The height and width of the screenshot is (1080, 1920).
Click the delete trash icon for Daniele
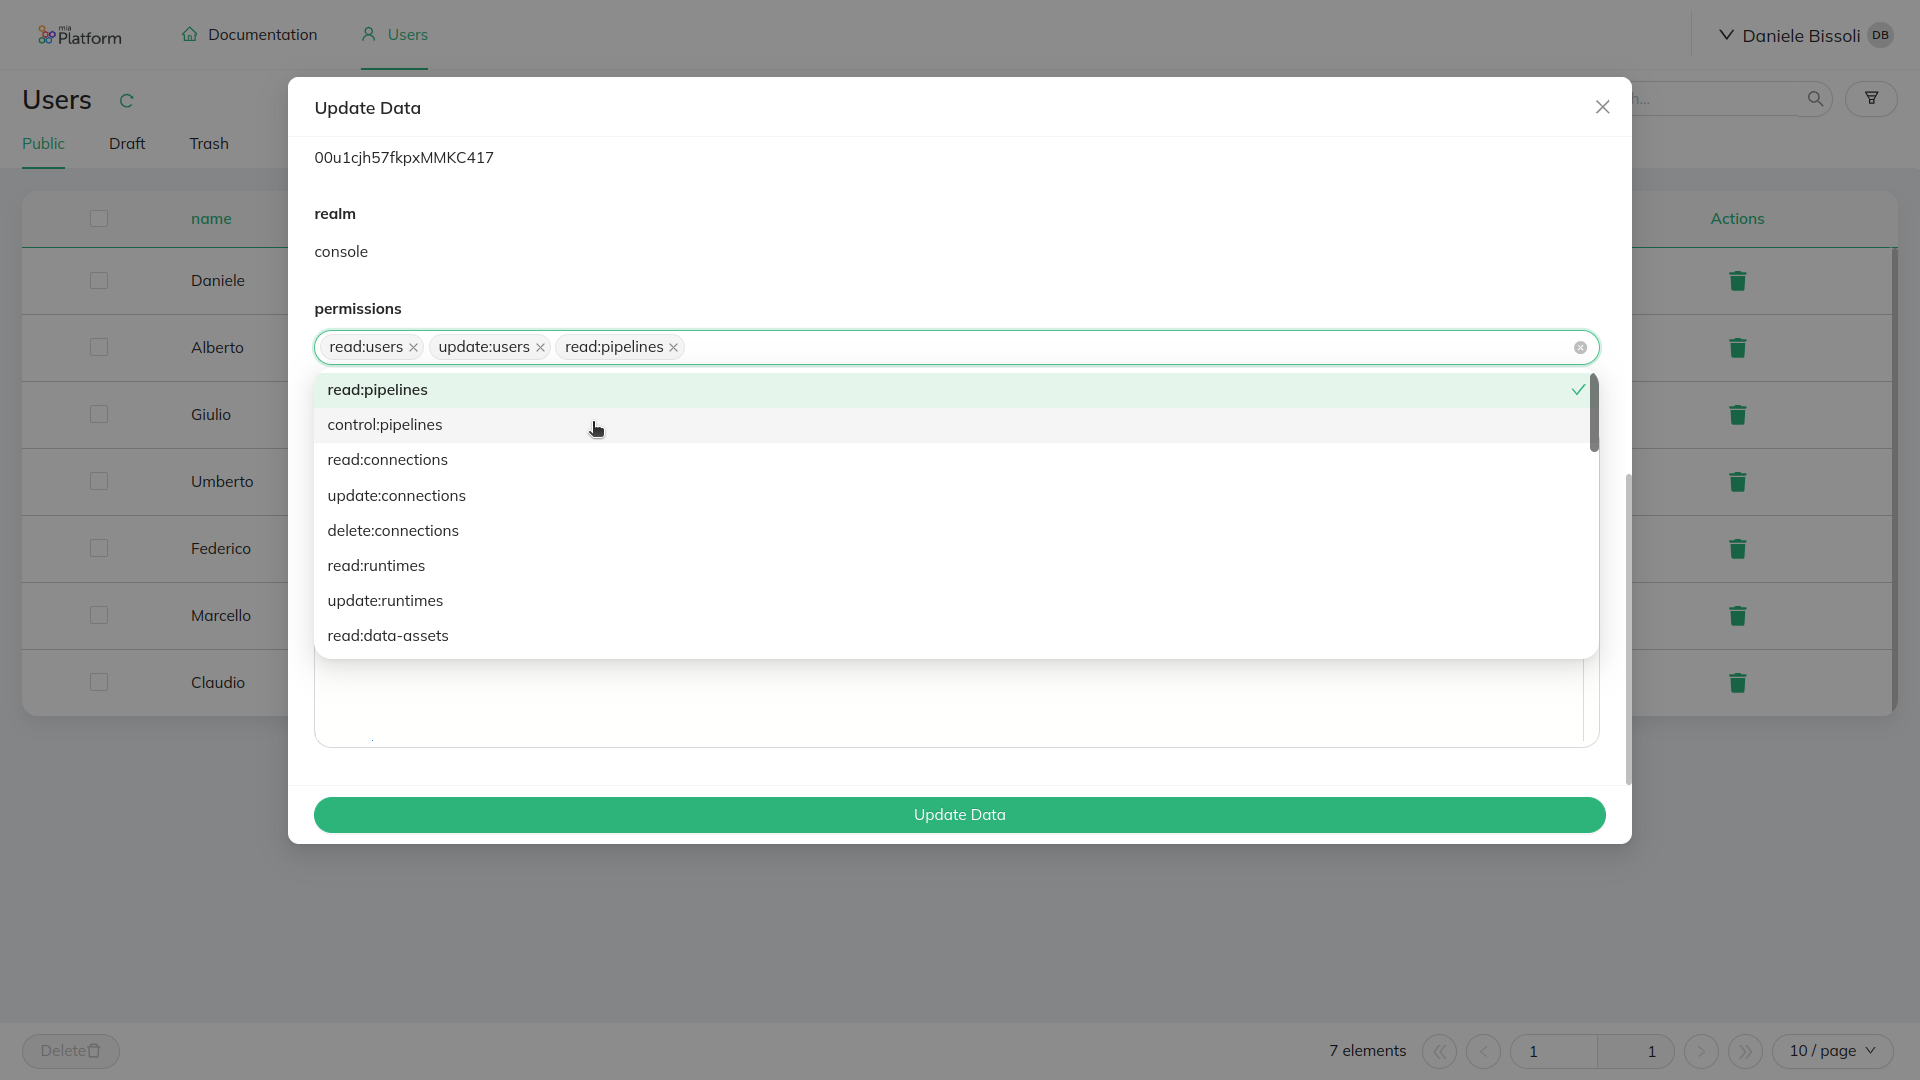click(1738, 281)
